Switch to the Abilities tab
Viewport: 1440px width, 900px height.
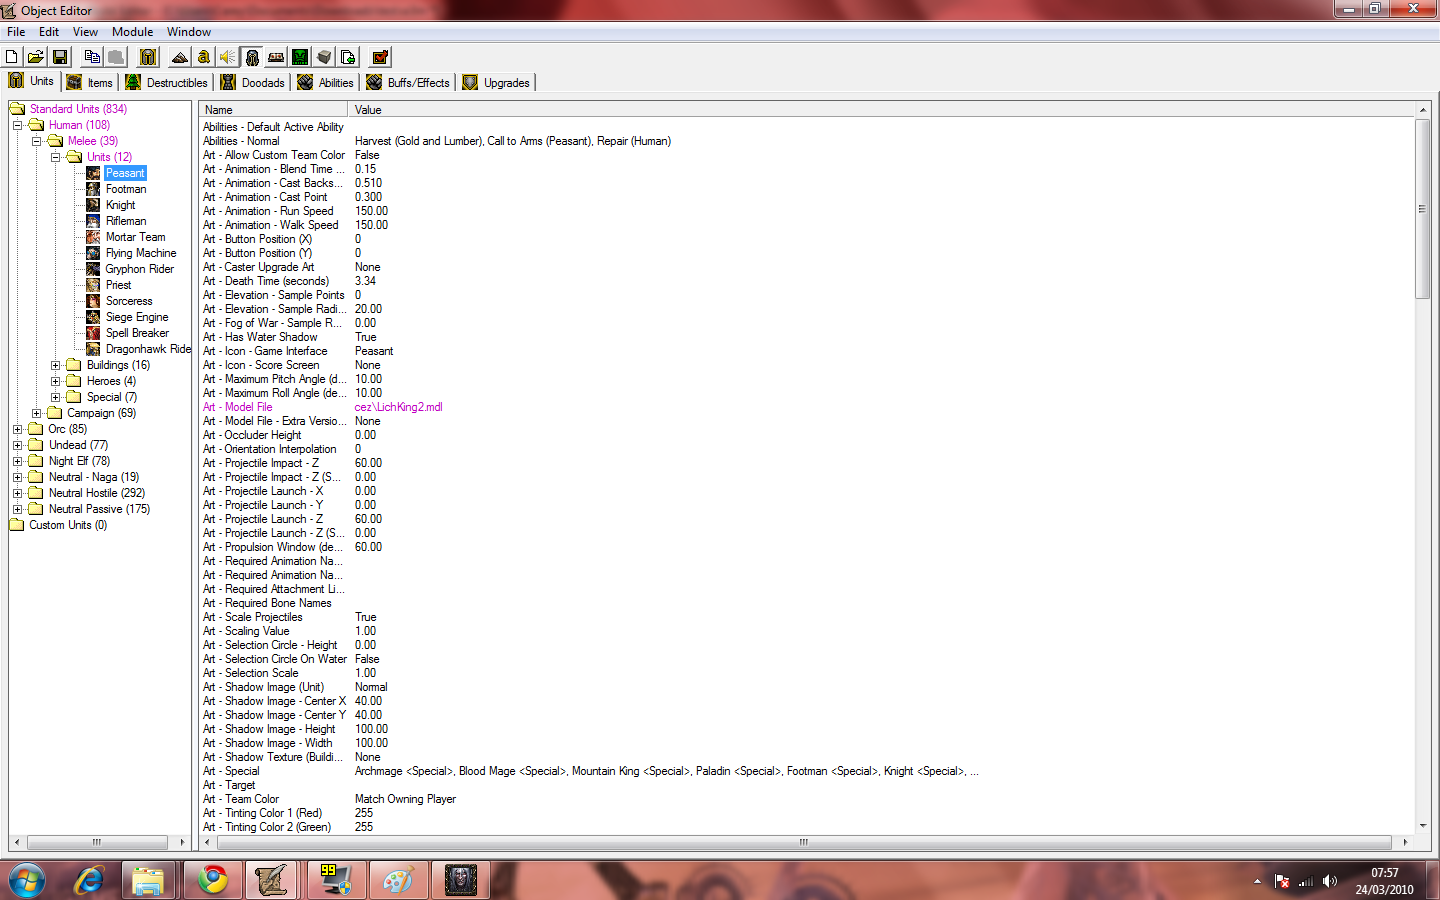coord(326,83)
